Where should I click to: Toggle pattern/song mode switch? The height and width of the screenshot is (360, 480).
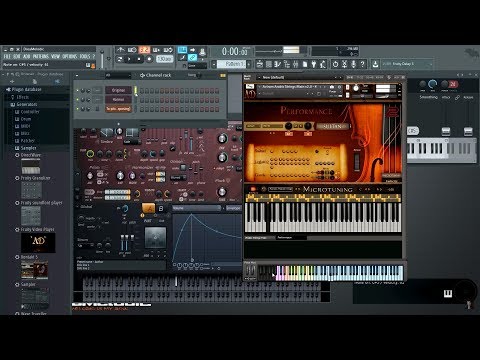click(119, 59)
